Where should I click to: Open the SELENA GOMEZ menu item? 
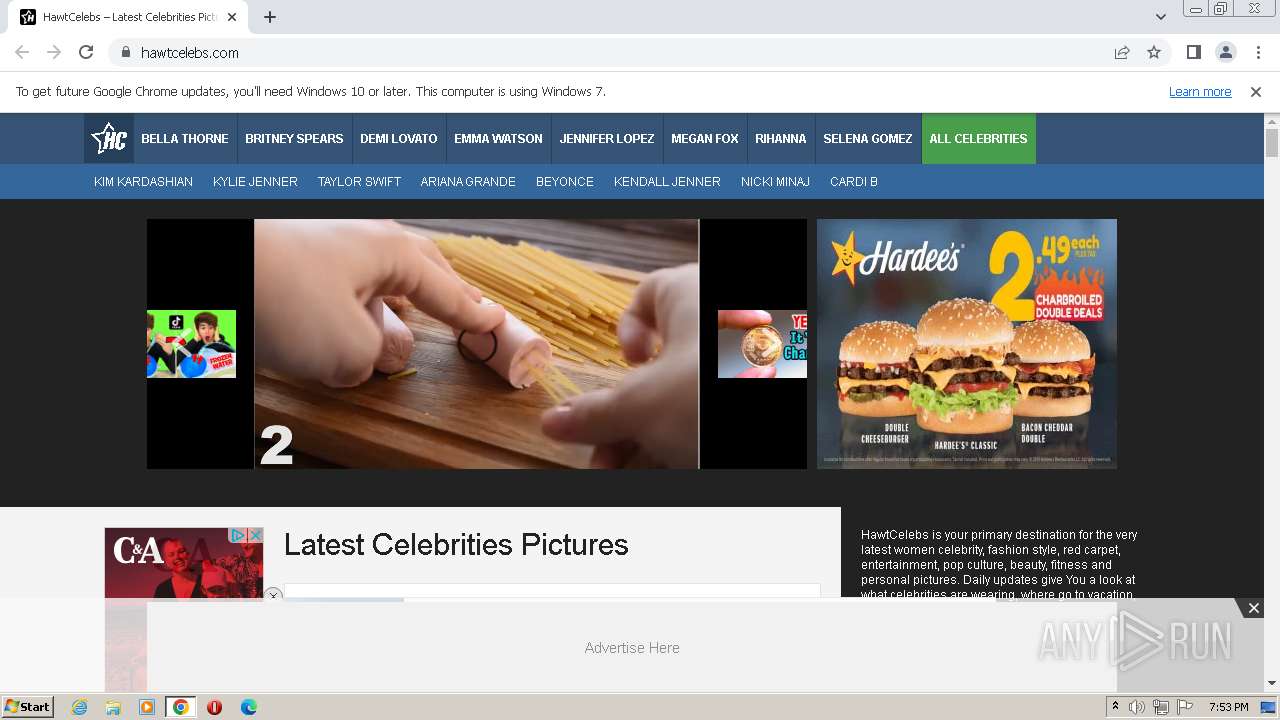[868, 139]
